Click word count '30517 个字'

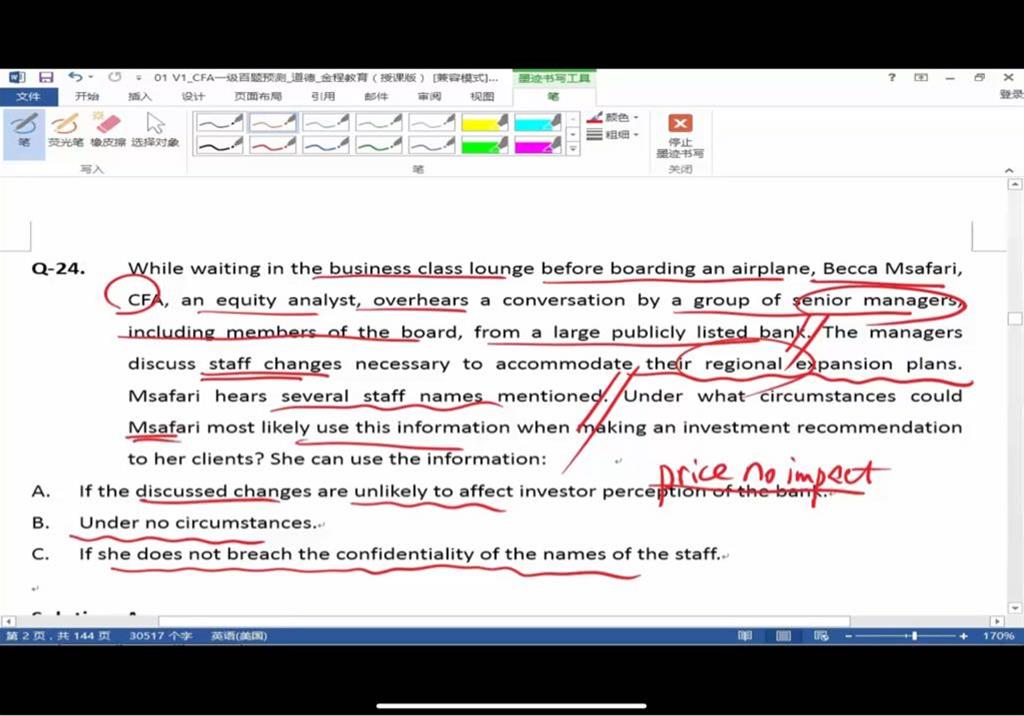[161, 636]
